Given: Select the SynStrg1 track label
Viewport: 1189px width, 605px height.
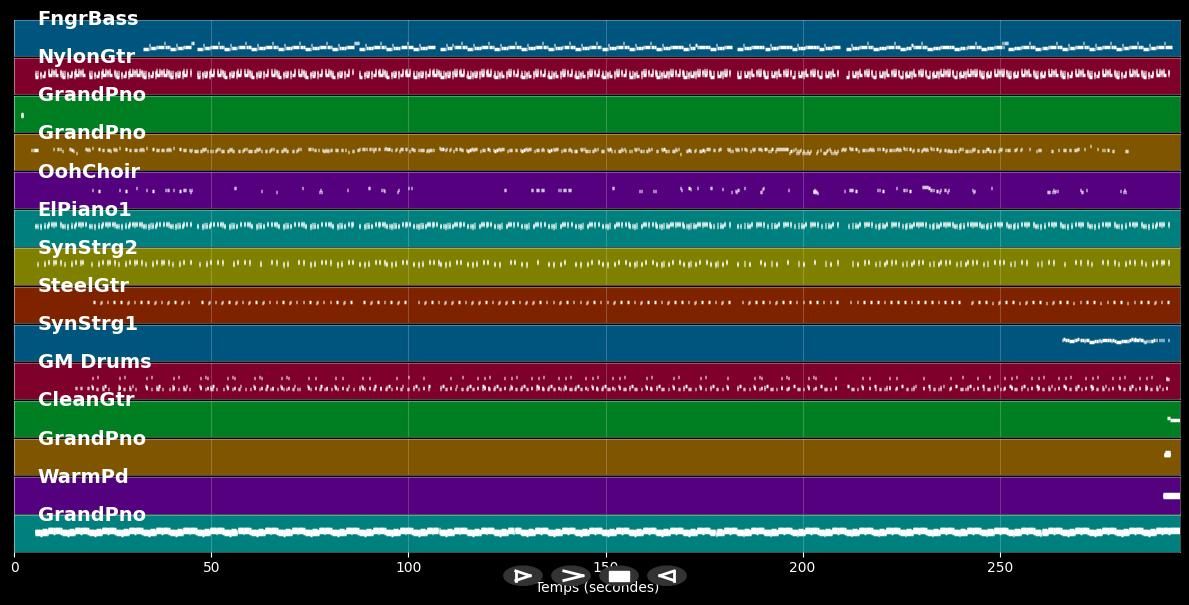Looking at the screenshot, I should point(88,324).
